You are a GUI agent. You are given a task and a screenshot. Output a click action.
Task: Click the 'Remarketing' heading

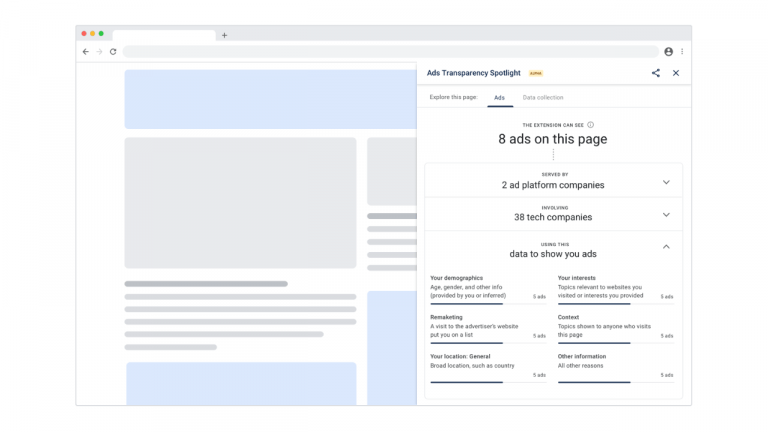click(x=446, y=317)
